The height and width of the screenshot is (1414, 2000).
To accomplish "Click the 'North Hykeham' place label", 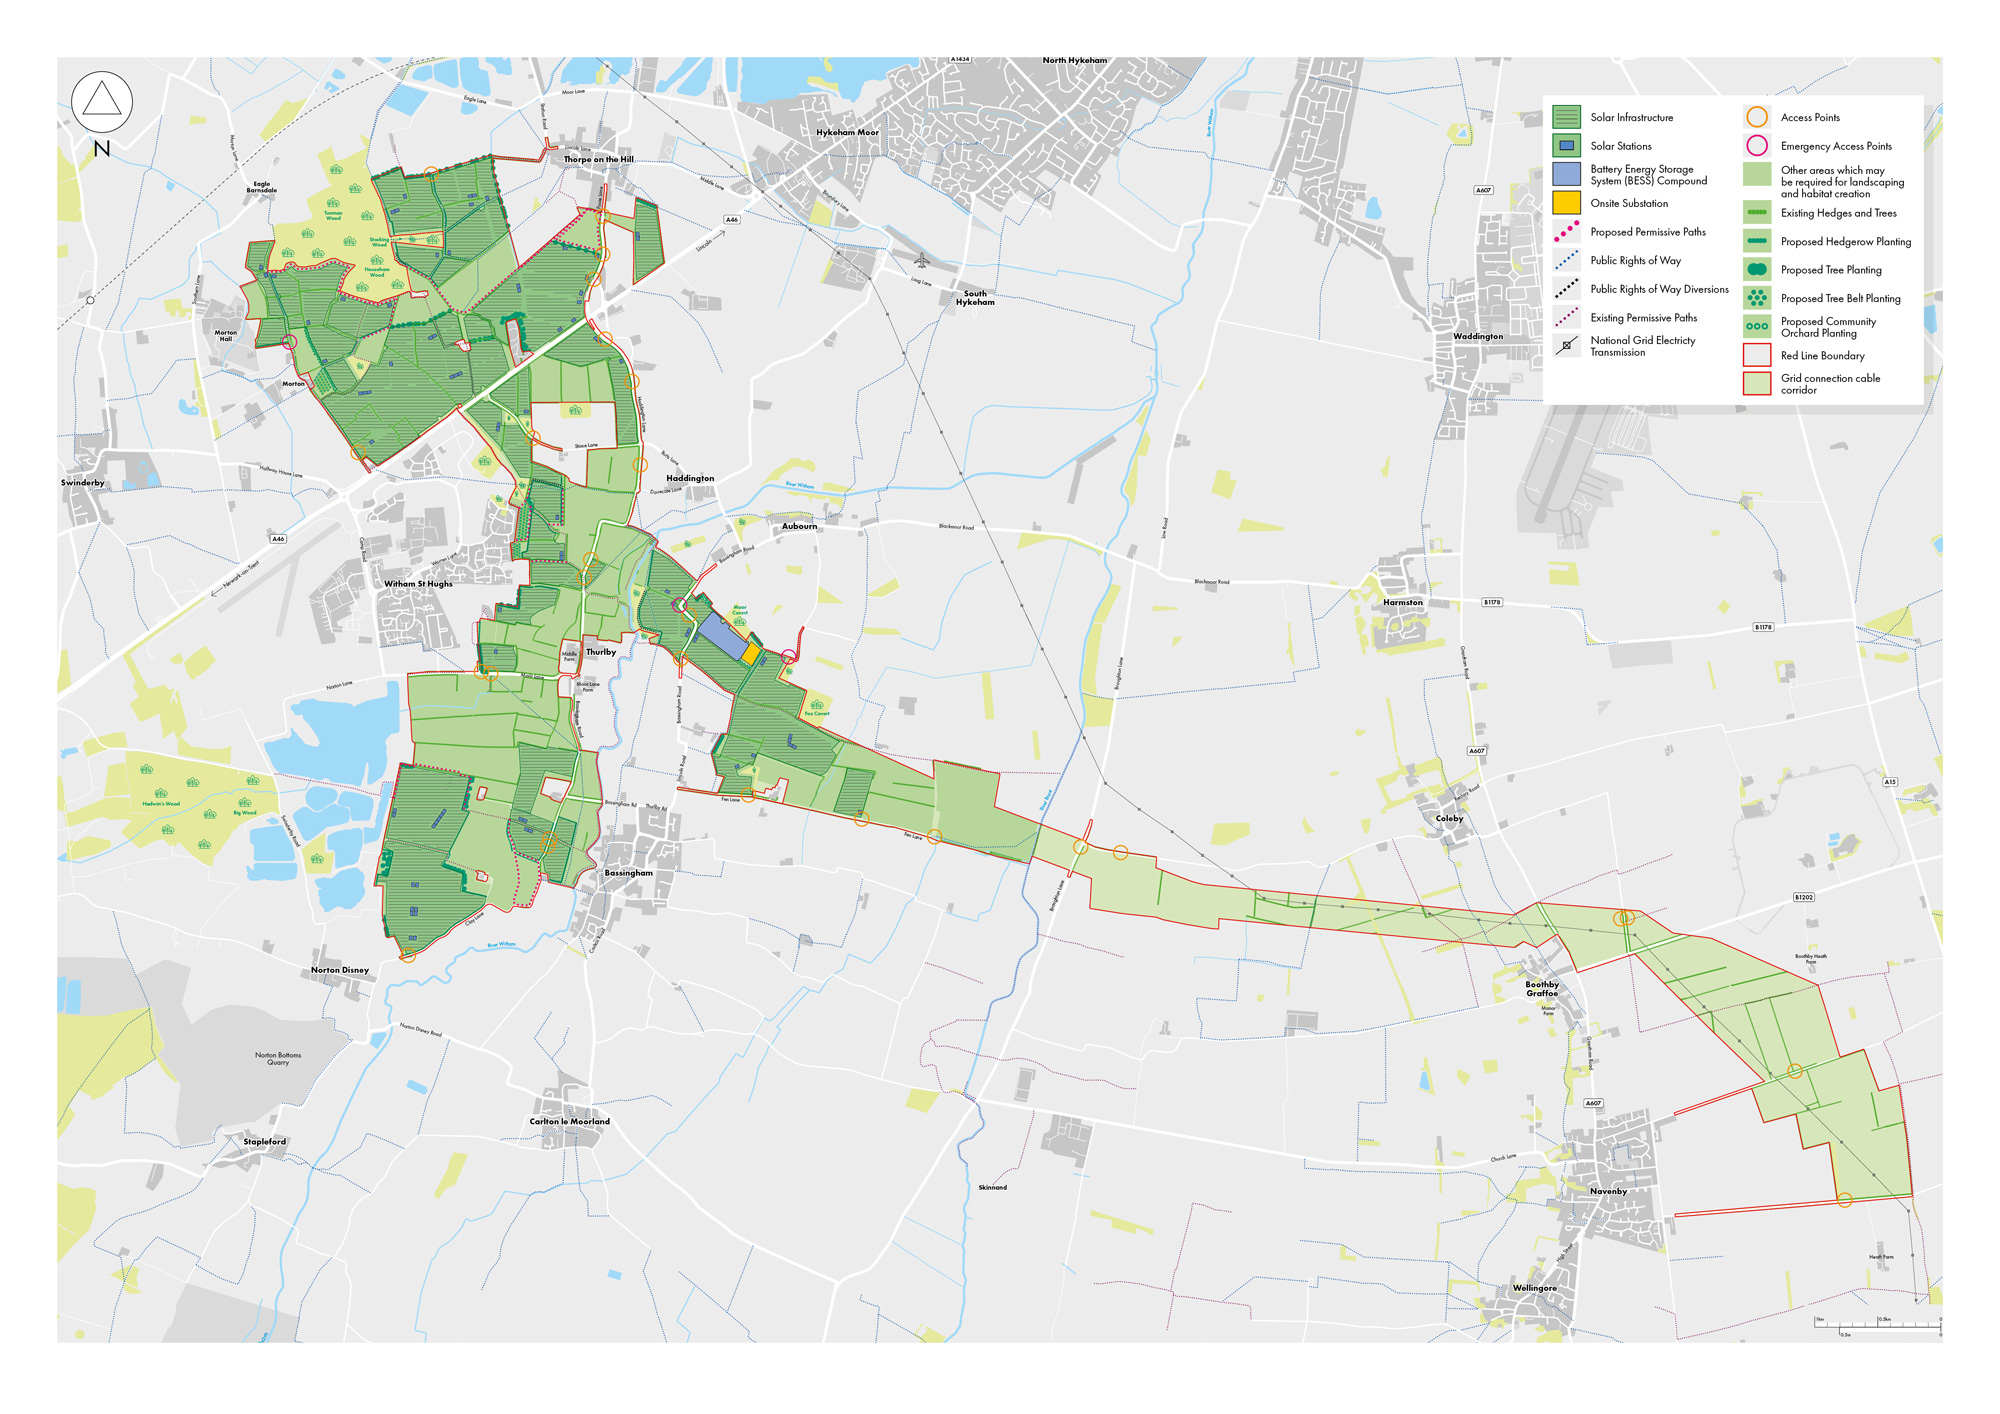I will 1075,60.
